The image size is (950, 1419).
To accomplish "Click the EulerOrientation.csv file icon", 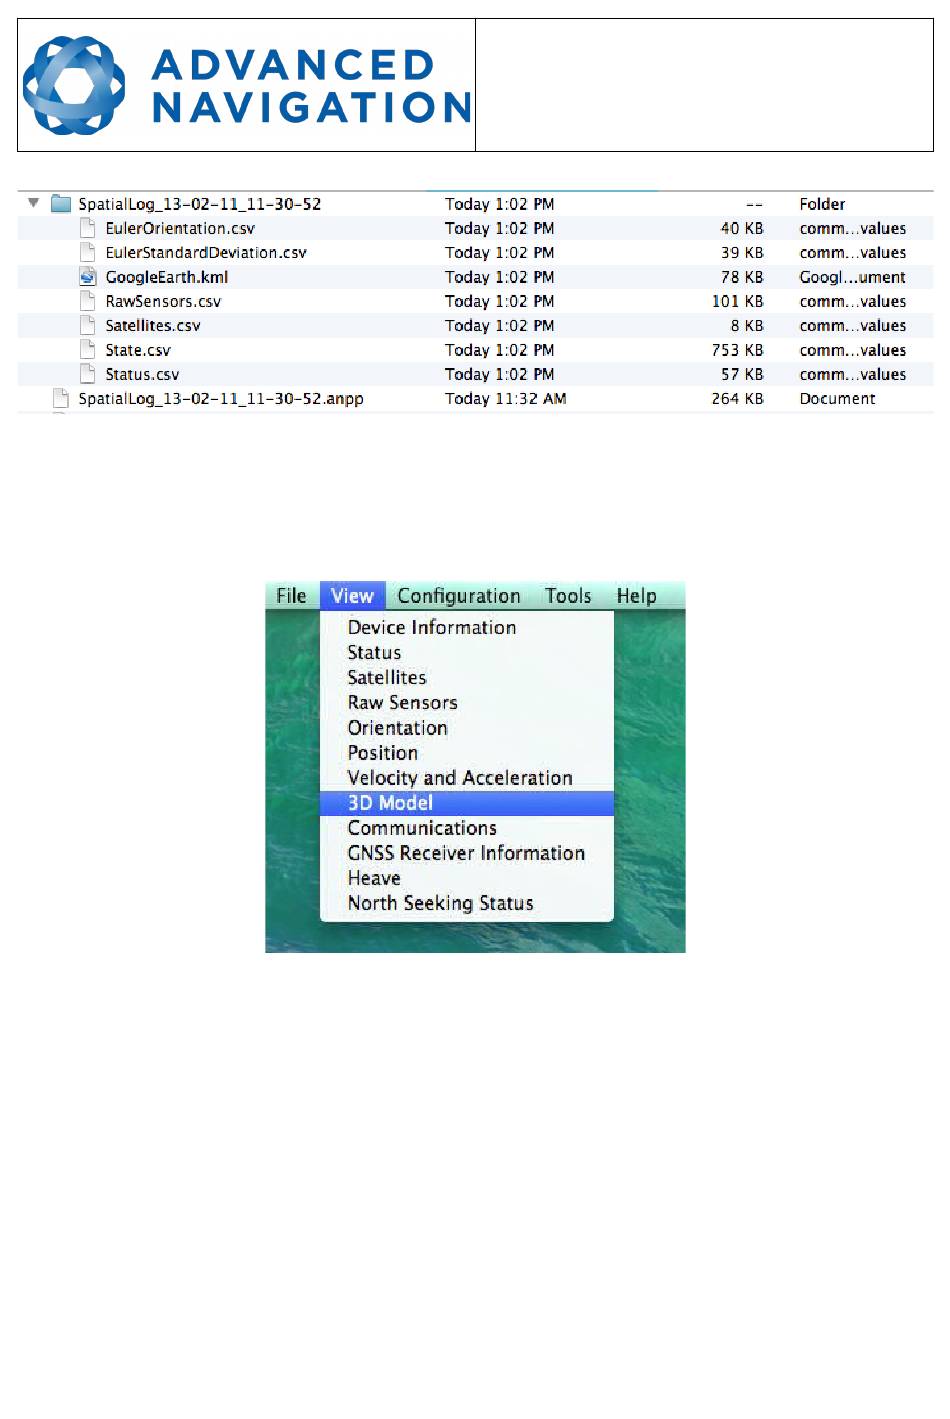I will 88,228.
